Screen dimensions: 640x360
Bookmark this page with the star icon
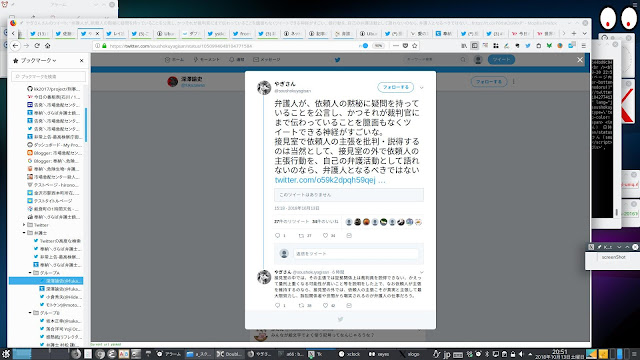[415, 46]
